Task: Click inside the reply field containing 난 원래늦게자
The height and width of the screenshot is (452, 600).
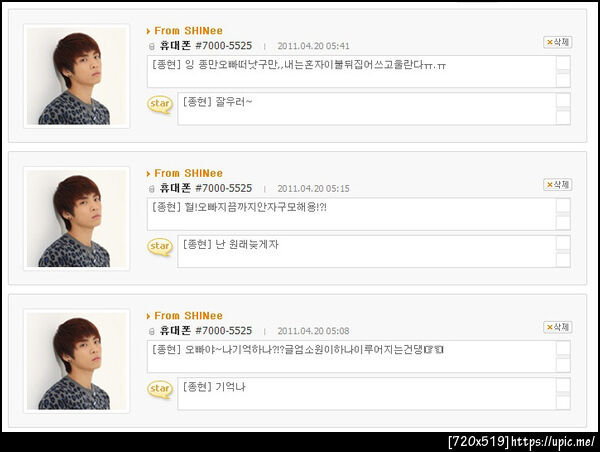Action: coord(367,251)
